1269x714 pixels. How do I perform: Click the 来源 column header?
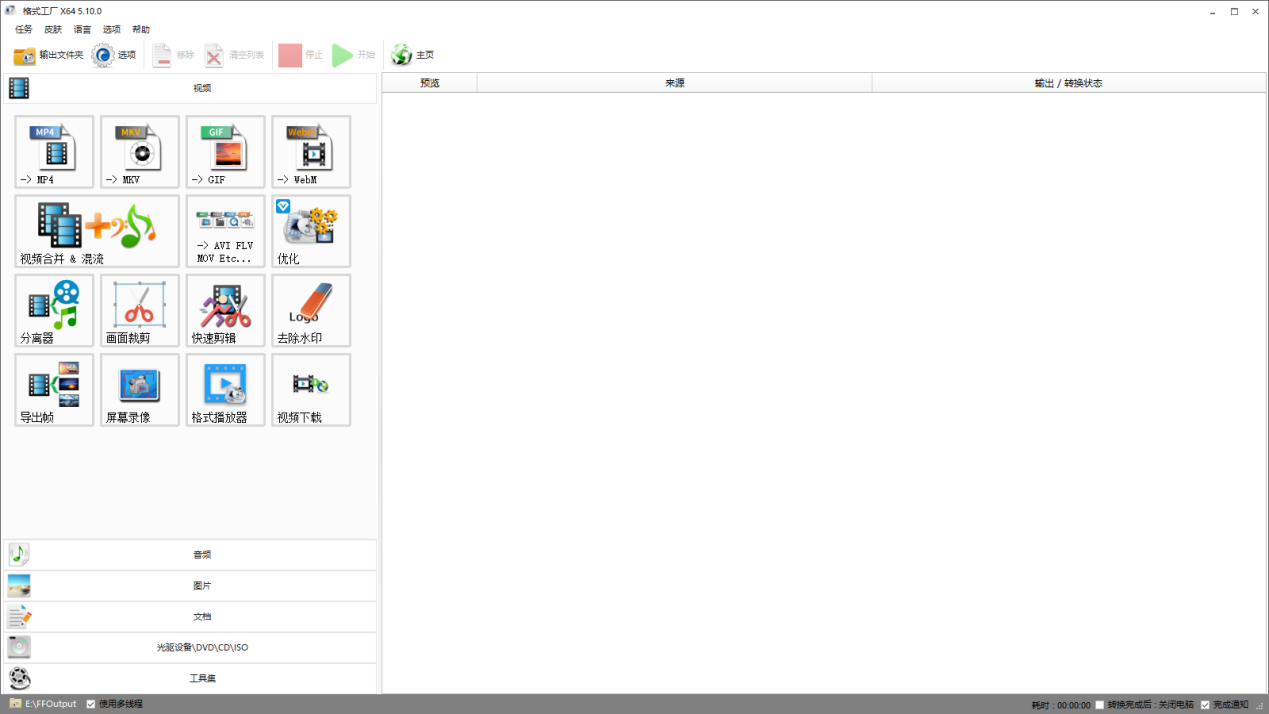[x=675, y=83]
